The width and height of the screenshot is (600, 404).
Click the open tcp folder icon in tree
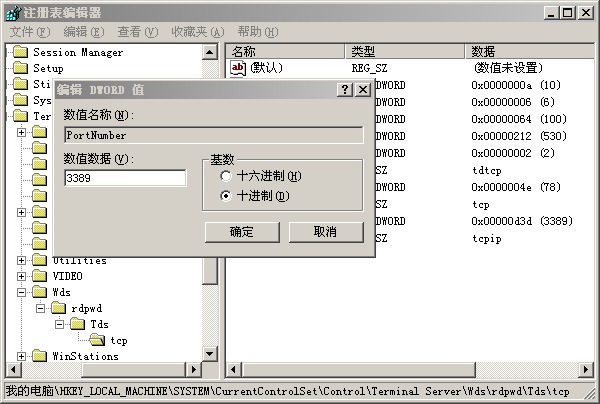(97, 340)
